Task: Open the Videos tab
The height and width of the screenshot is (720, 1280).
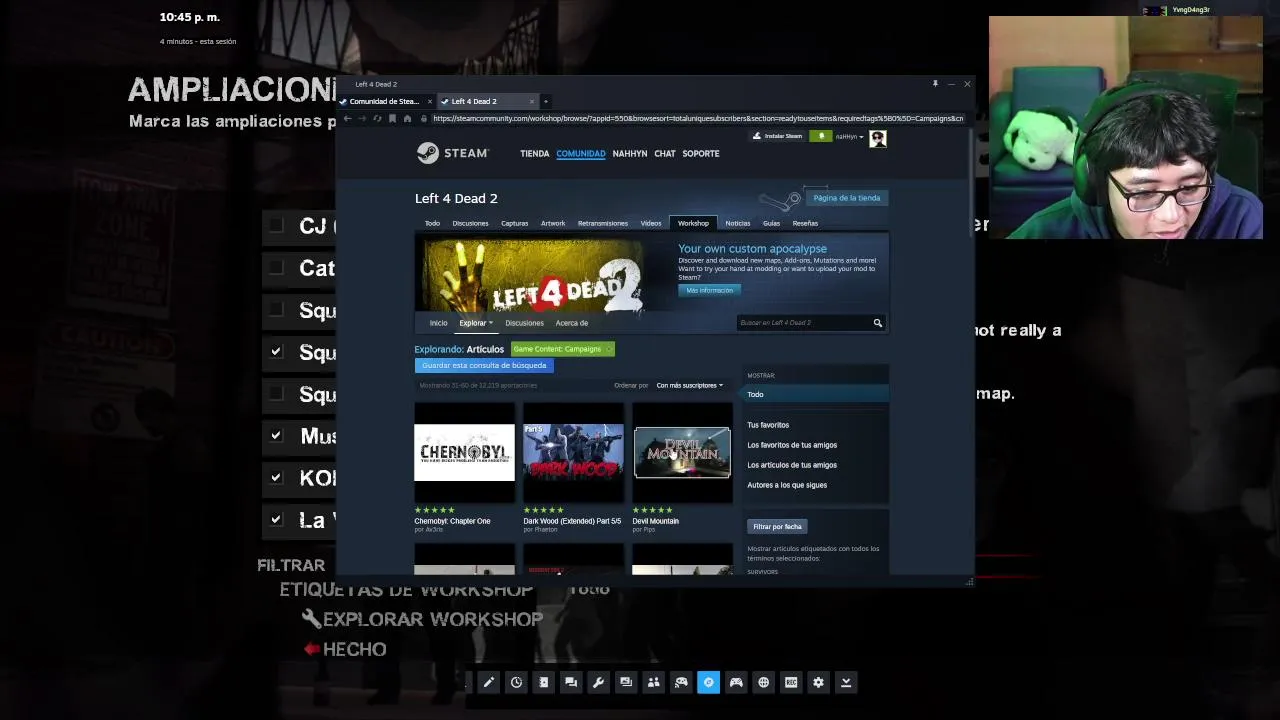Action: click(x=651, y=223)
